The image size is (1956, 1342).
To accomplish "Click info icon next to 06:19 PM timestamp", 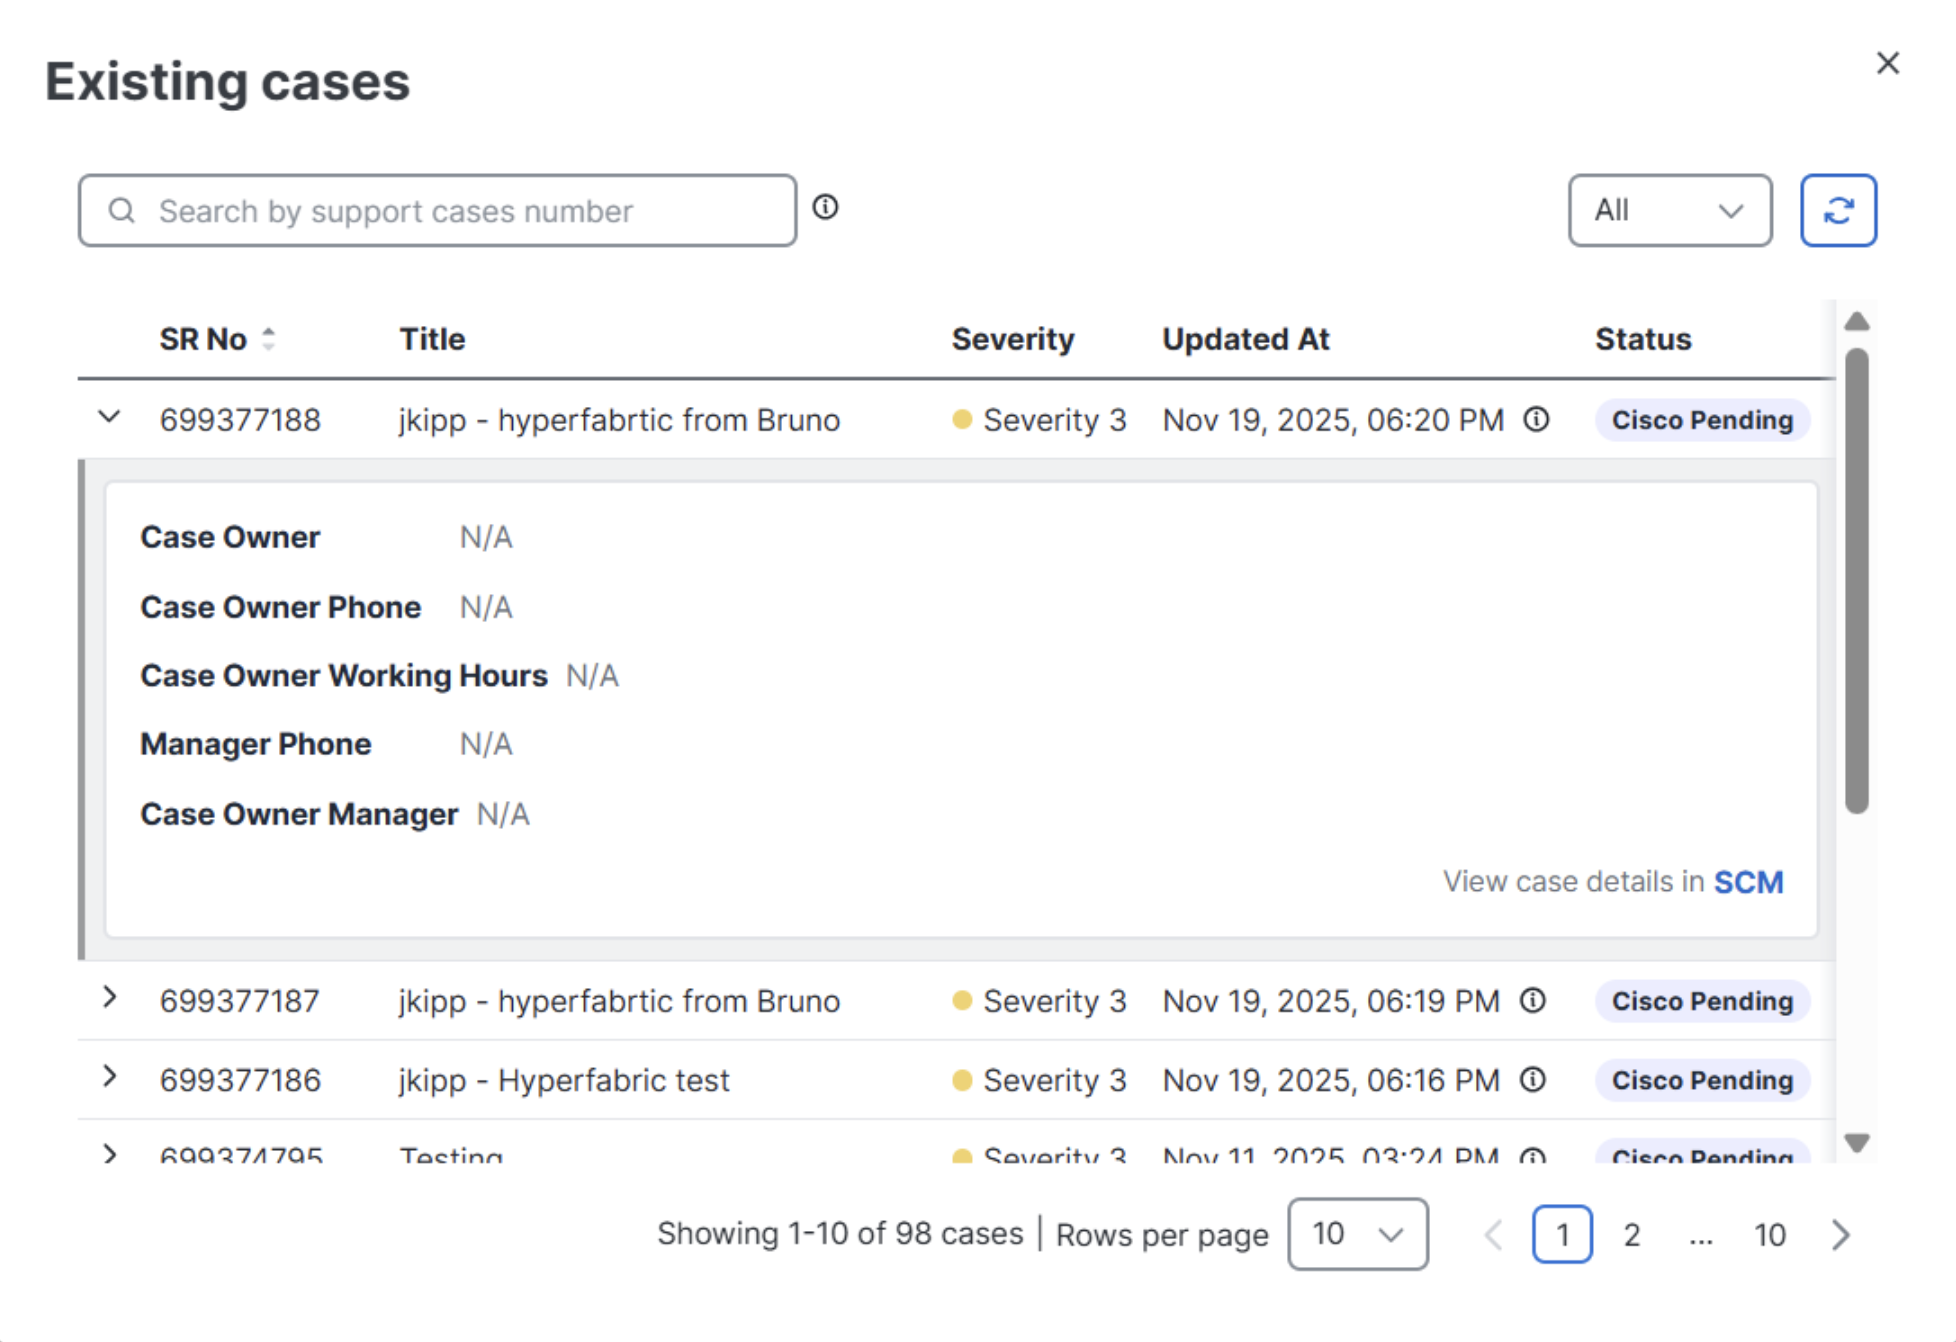I will click(1532, 1000).
